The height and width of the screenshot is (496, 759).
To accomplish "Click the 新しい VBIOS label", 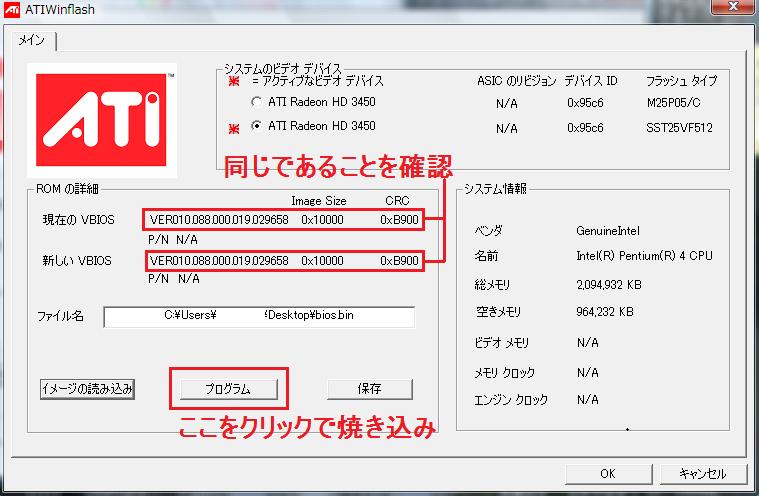I will click(77, 261).
